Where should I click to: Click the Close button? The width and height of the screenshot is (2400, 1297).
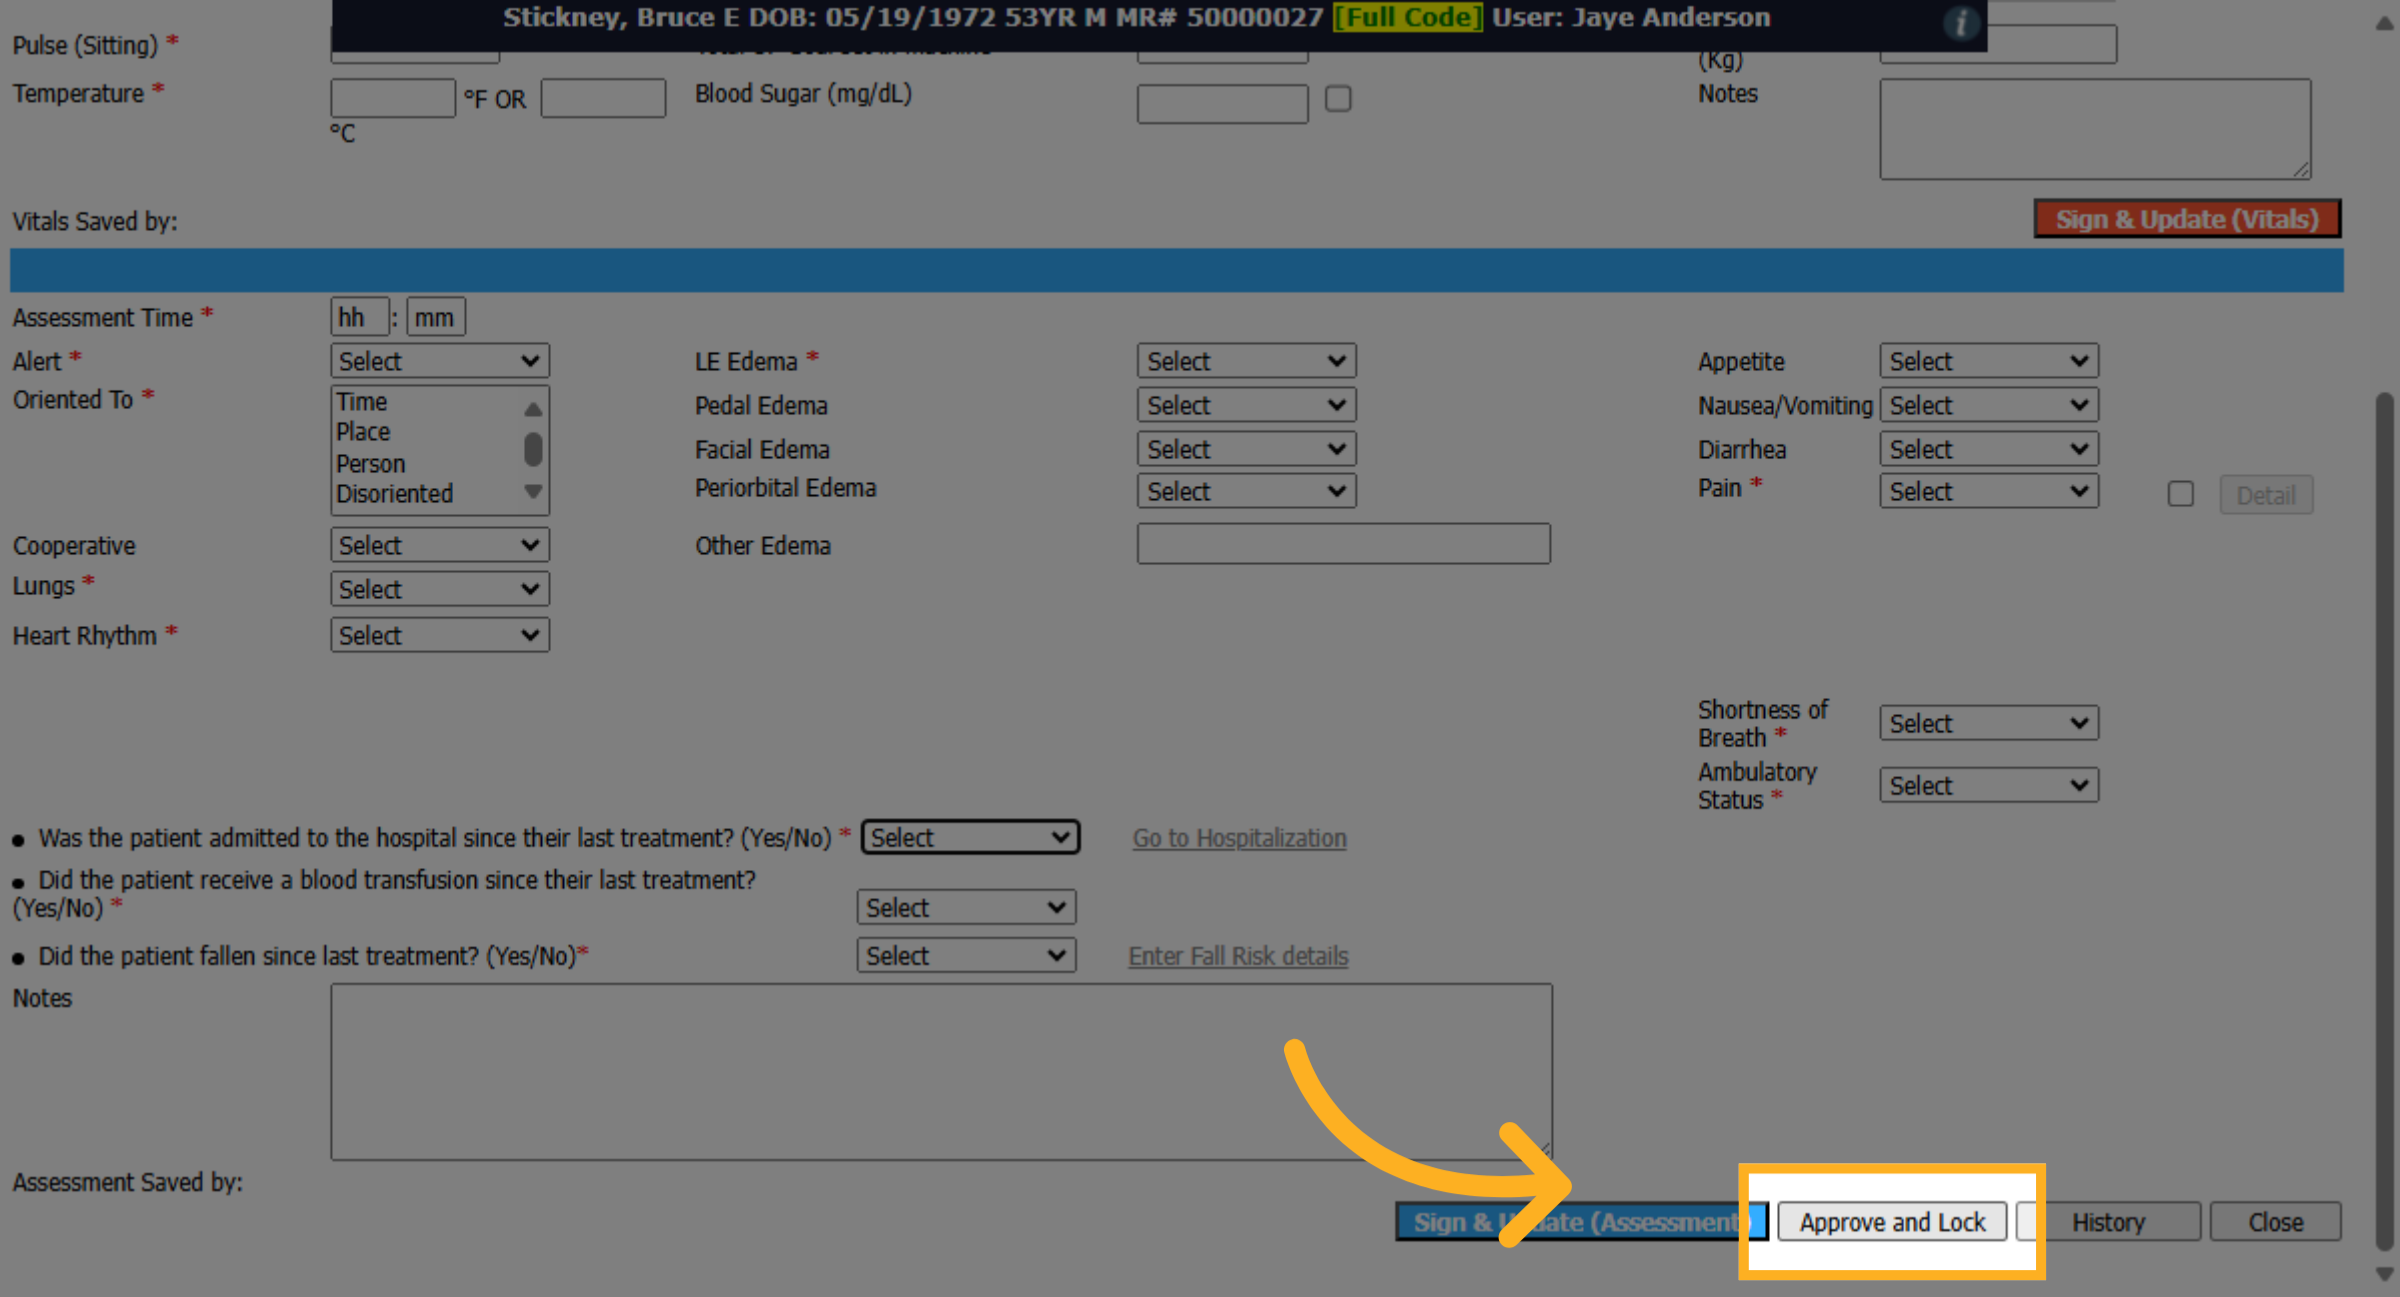point(2275,1222)
